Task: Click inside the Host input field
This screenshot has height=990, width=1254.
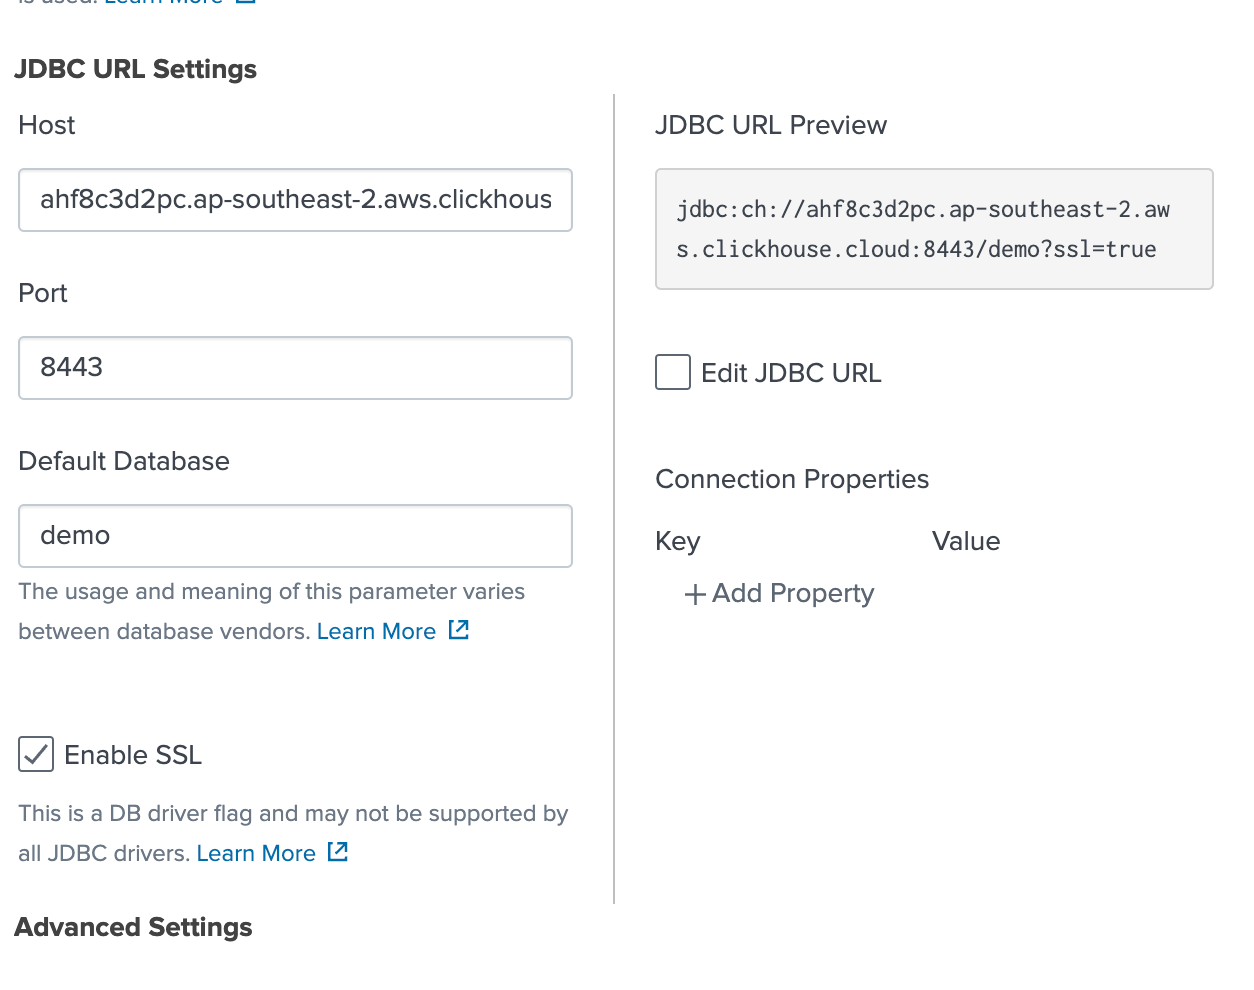Action: point(295,200)
